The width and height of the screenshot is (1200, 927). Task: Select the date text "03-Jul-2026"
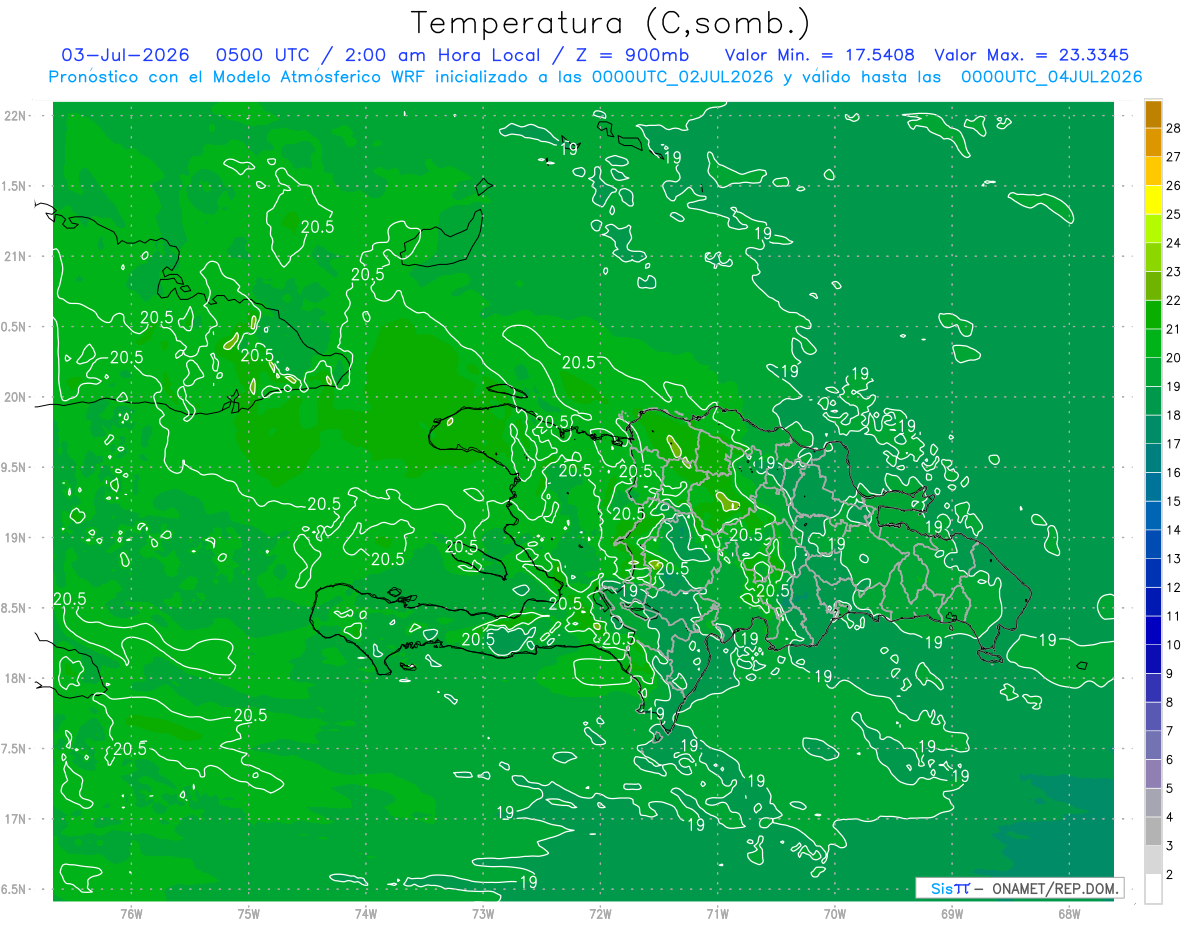[x=124, y=55]
